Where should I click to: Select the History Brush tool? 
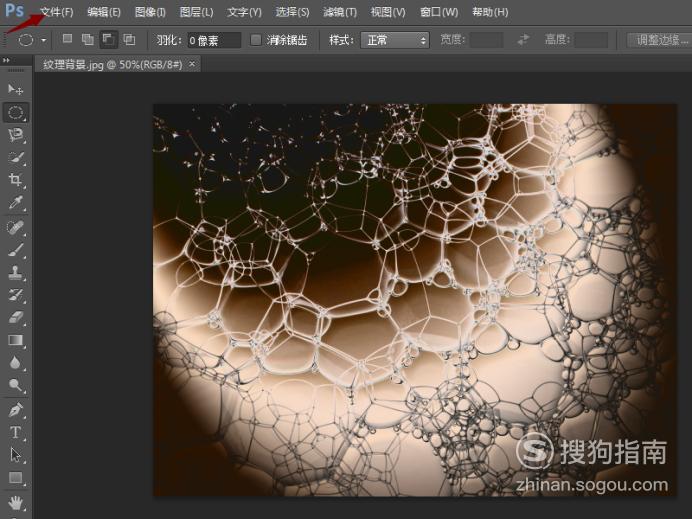point(16,295)
